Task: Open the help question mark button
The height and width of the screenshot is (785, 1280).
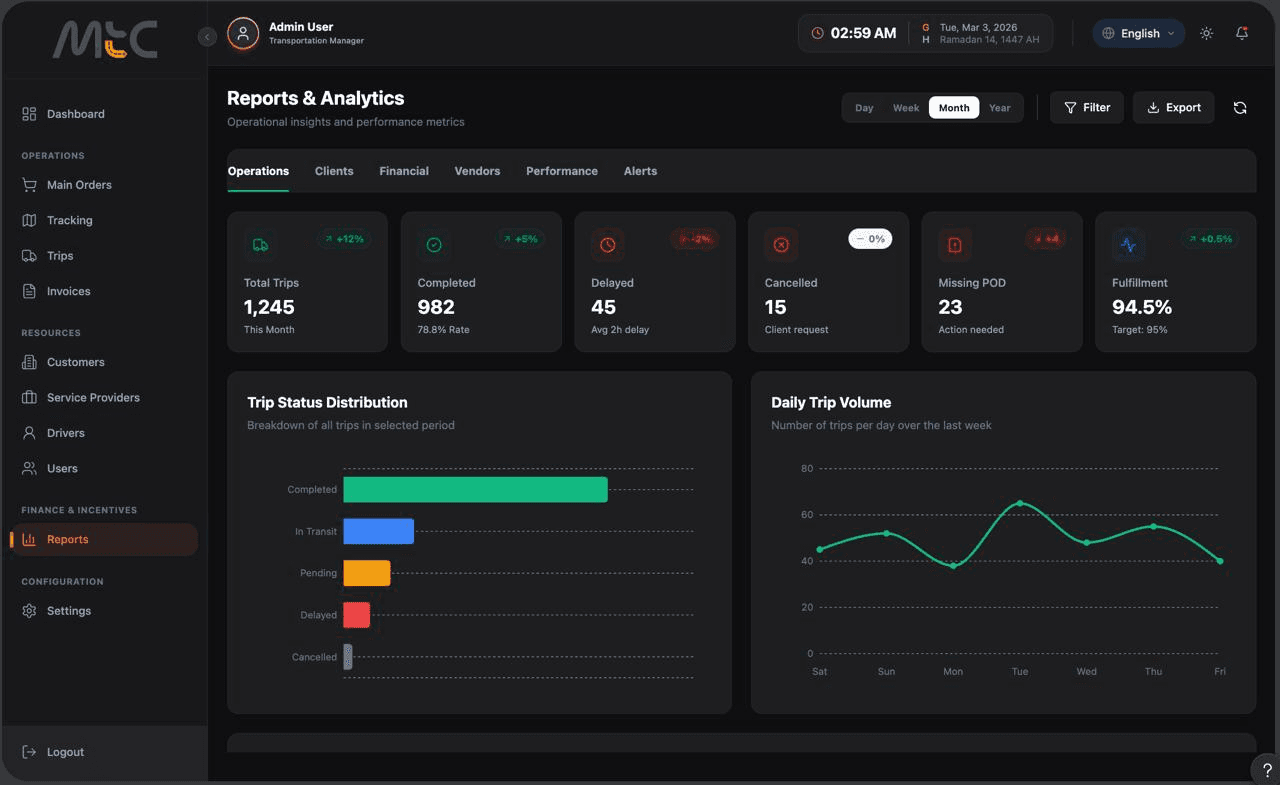Action: pyautogui.click(x=1267, y=770)
